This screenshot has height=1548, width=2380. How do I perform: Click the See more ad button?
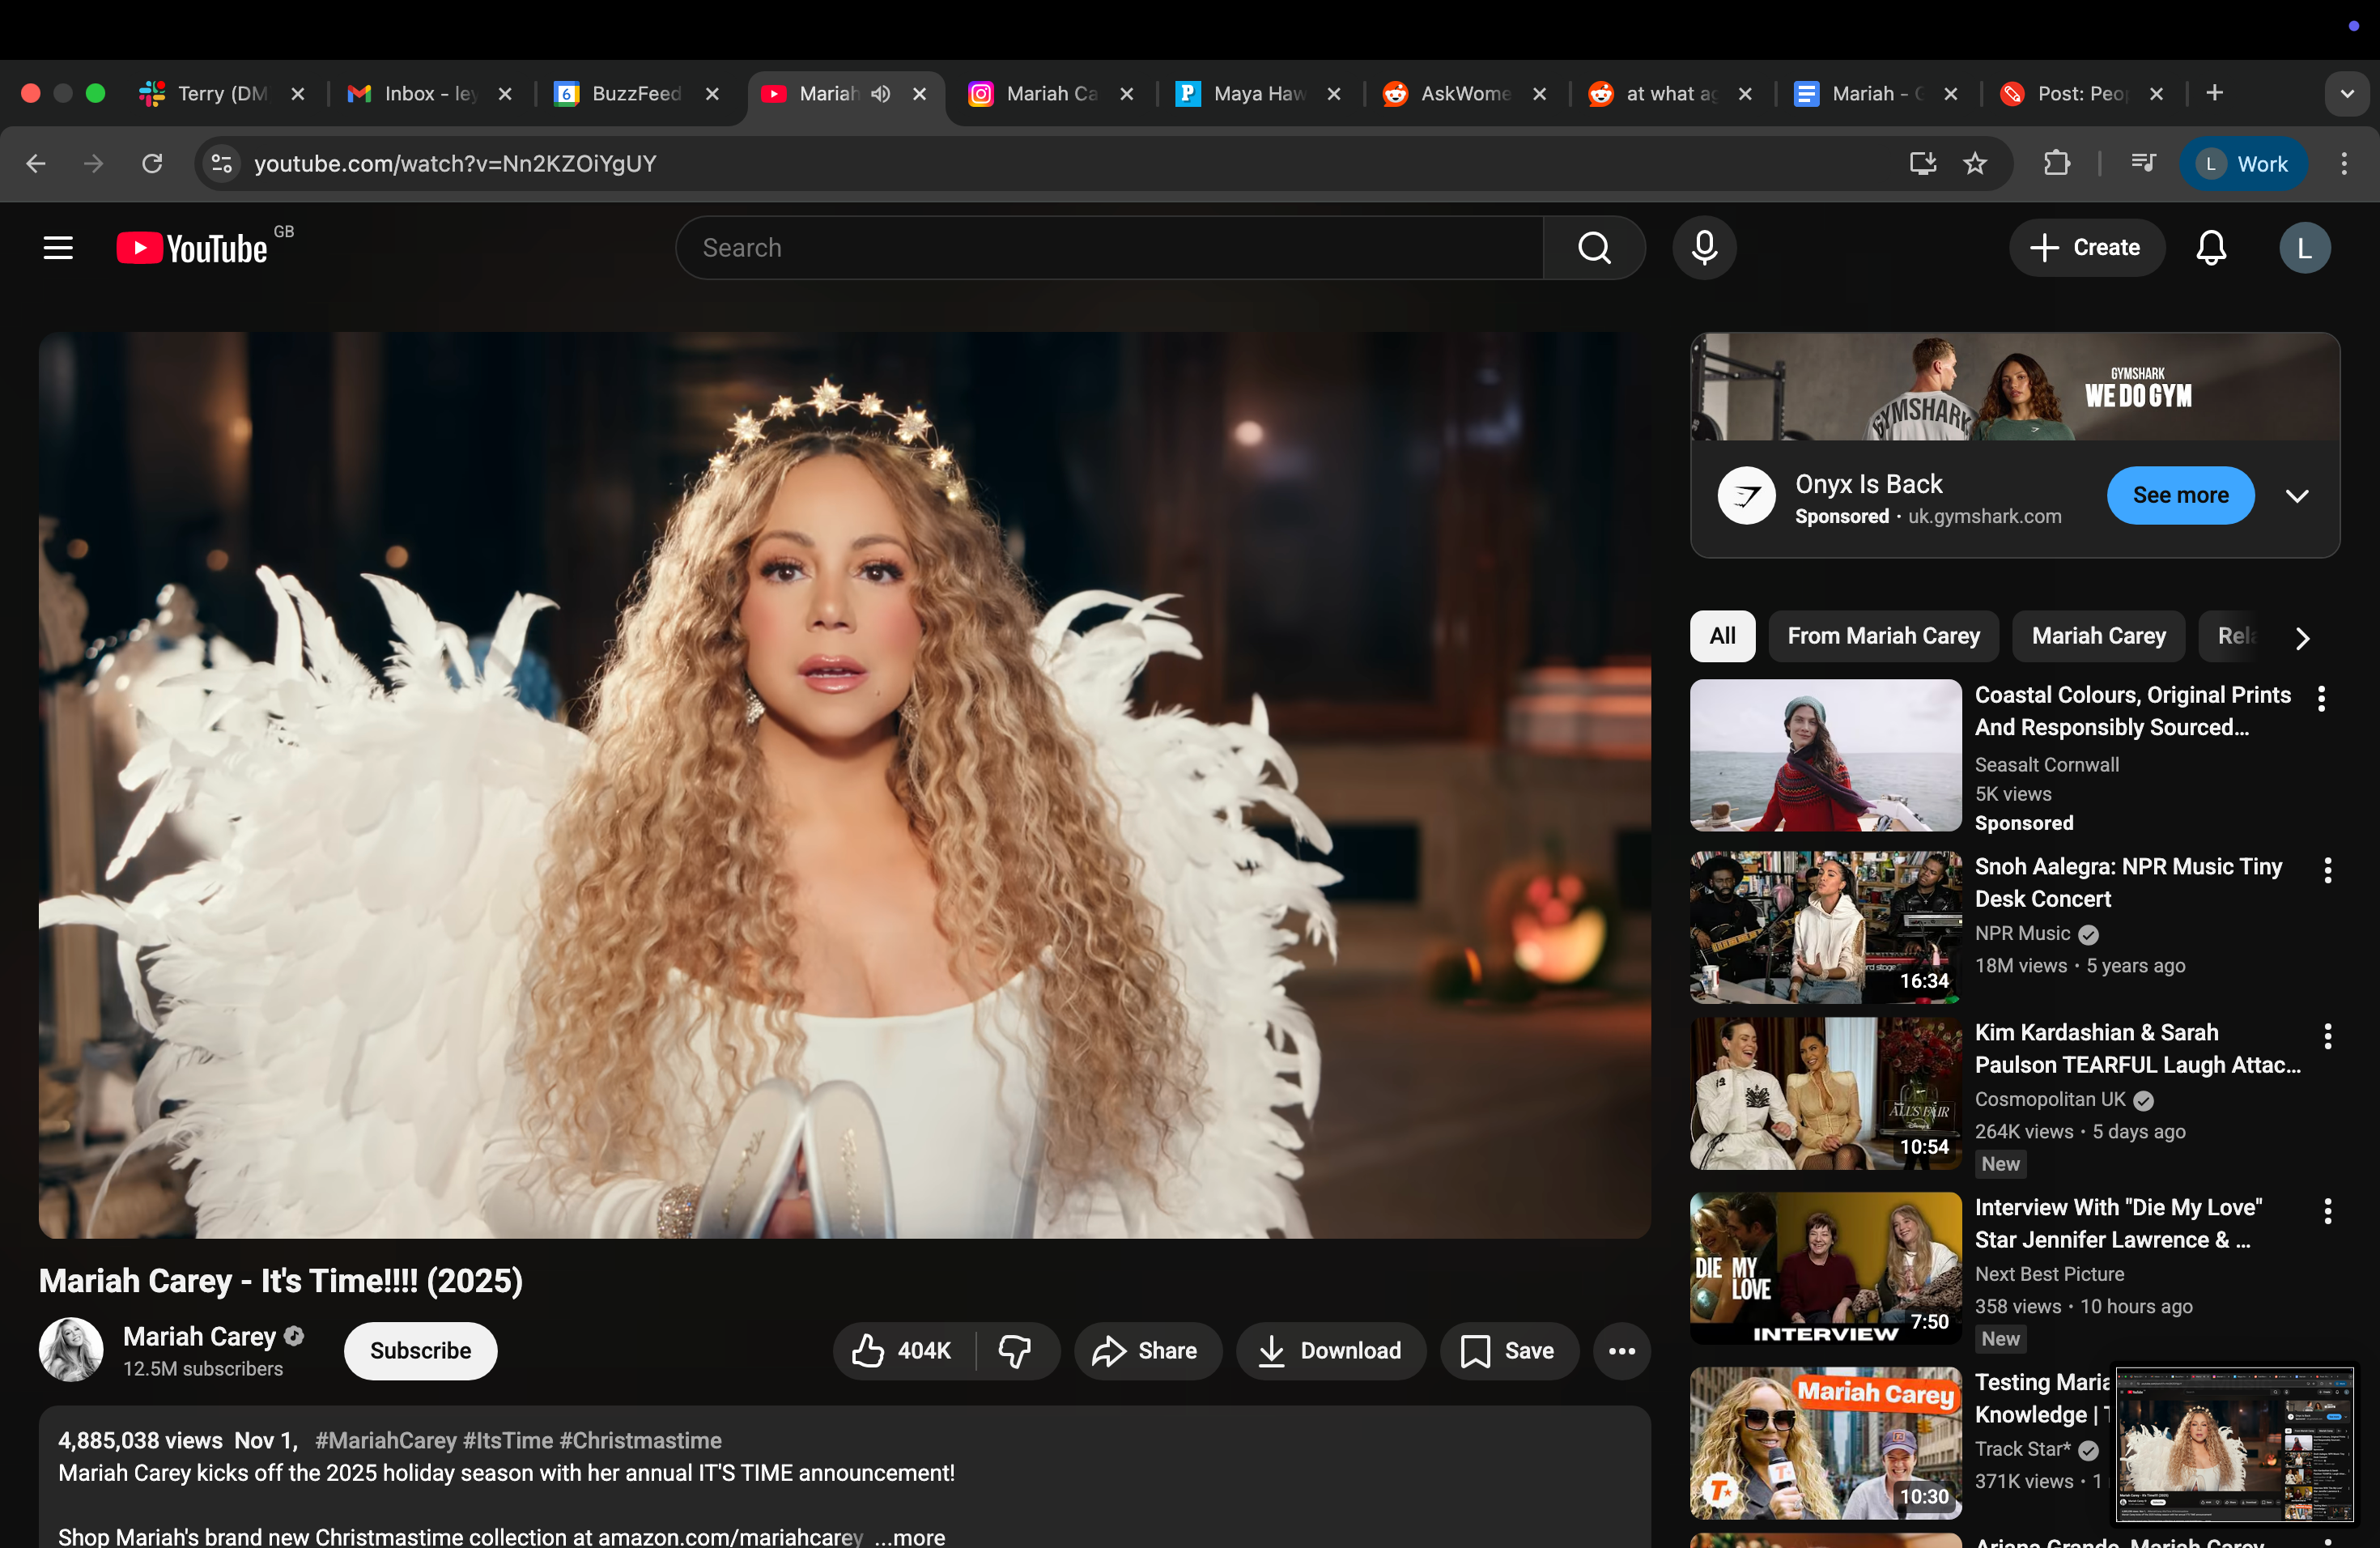pos(2180,496)
